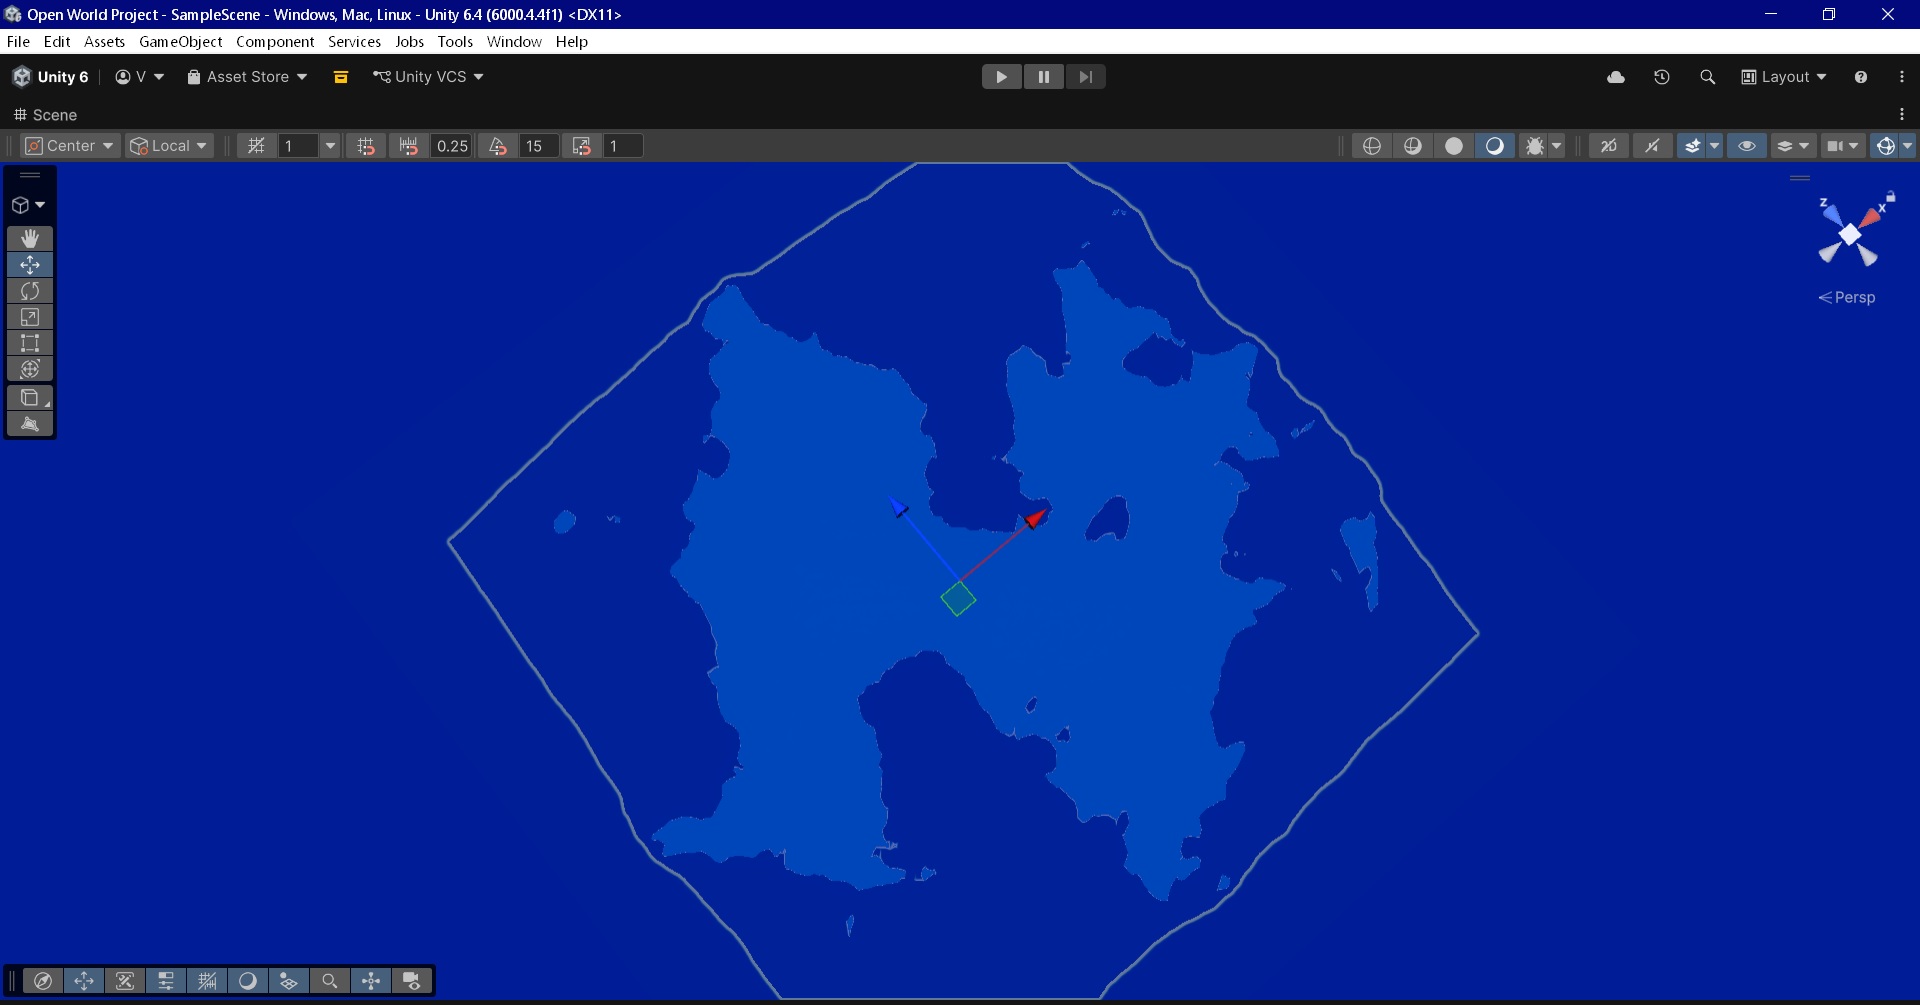Click the view options compass overlay button
The image size is (1920, 1005).
43,981
